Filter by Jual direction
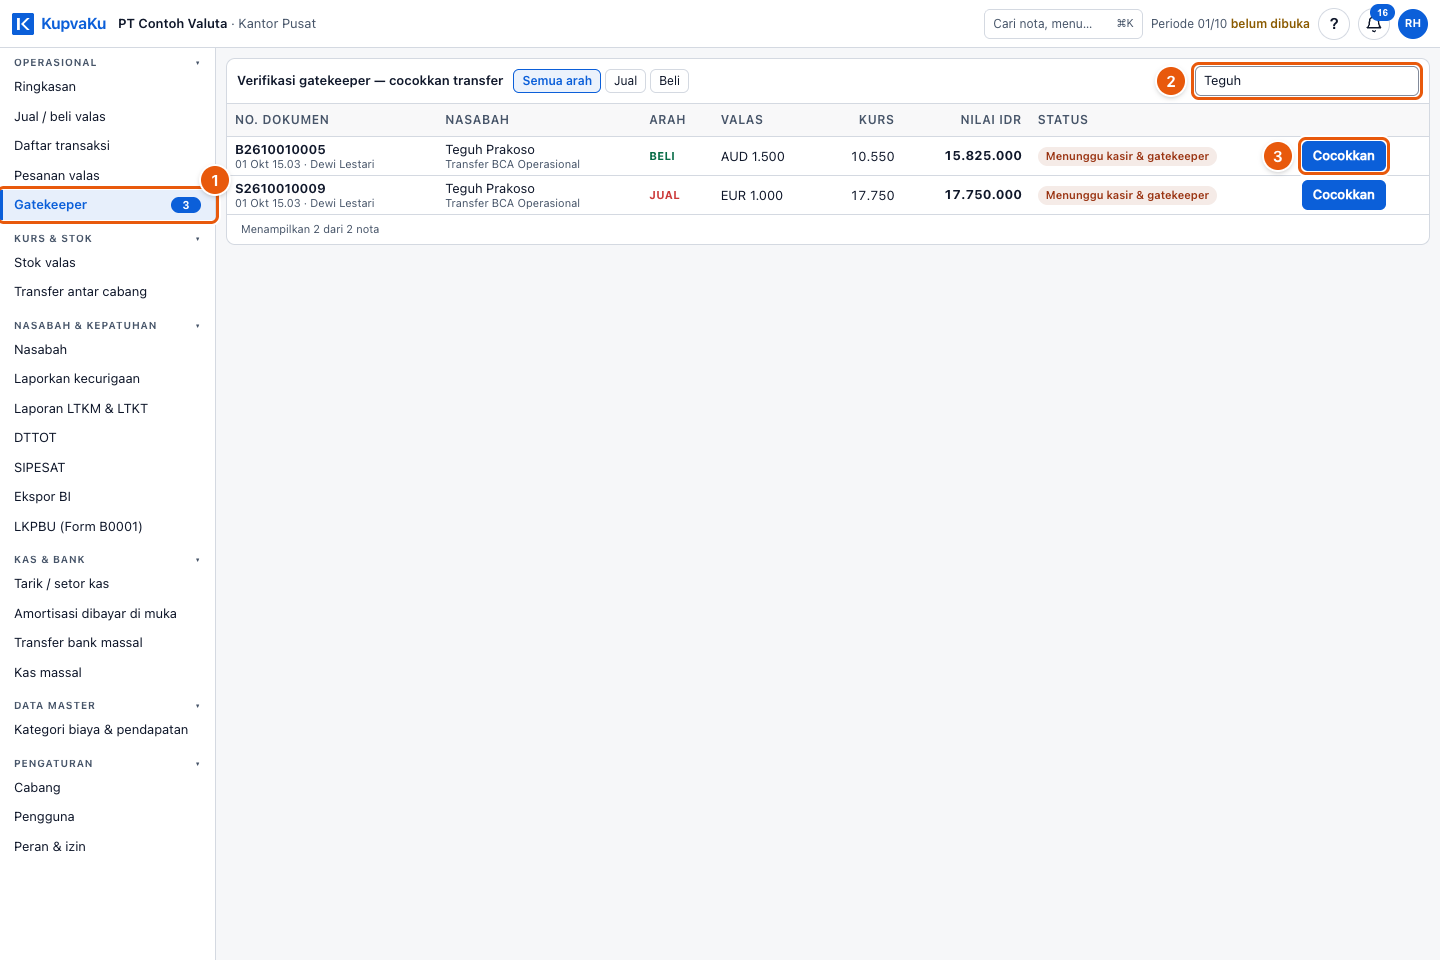Screen dimensions: 1440x960 tap(625, 81)
